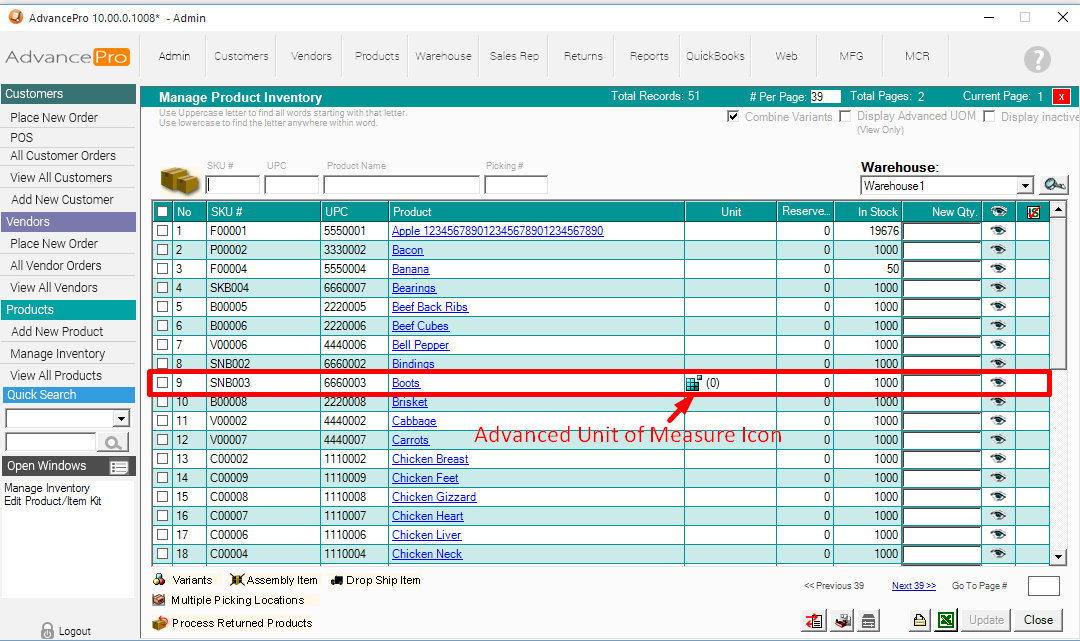Click the Advanced Unit of Measure icon for Boots

click(x=693, y=383)
